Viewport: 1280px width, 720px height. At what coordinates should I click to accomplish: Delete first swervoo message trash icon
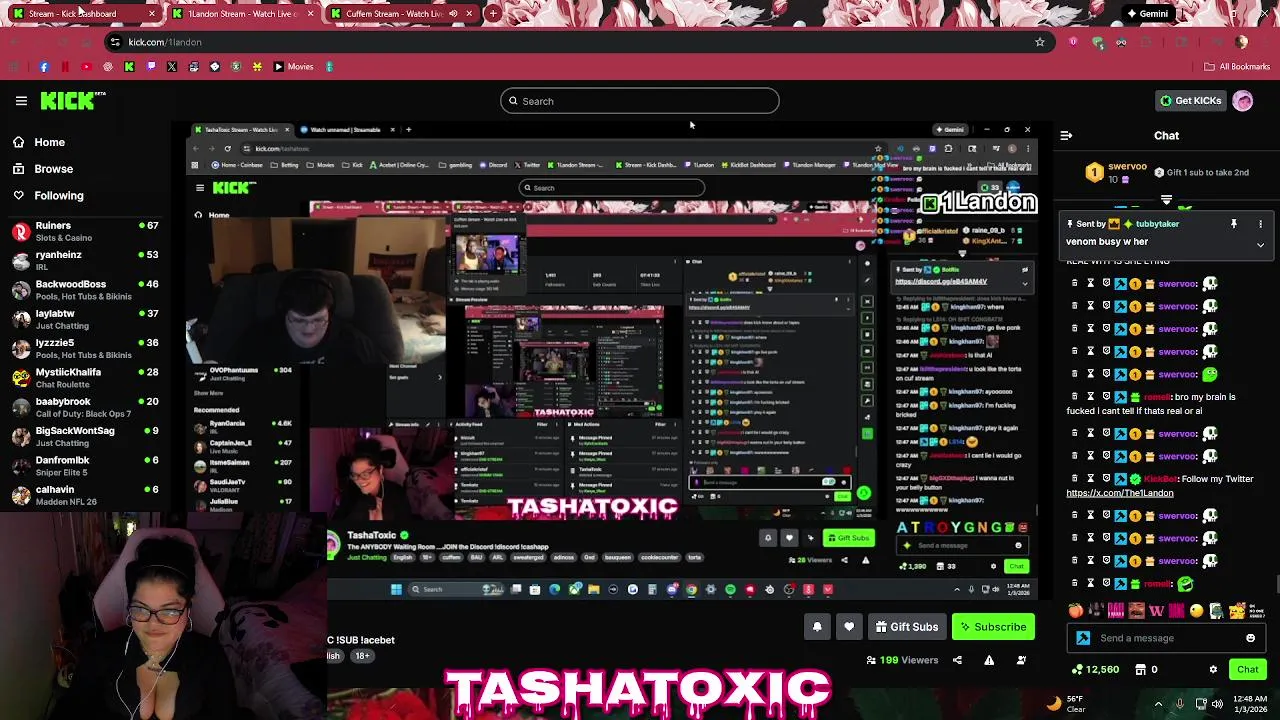[x=1075, y=284]
